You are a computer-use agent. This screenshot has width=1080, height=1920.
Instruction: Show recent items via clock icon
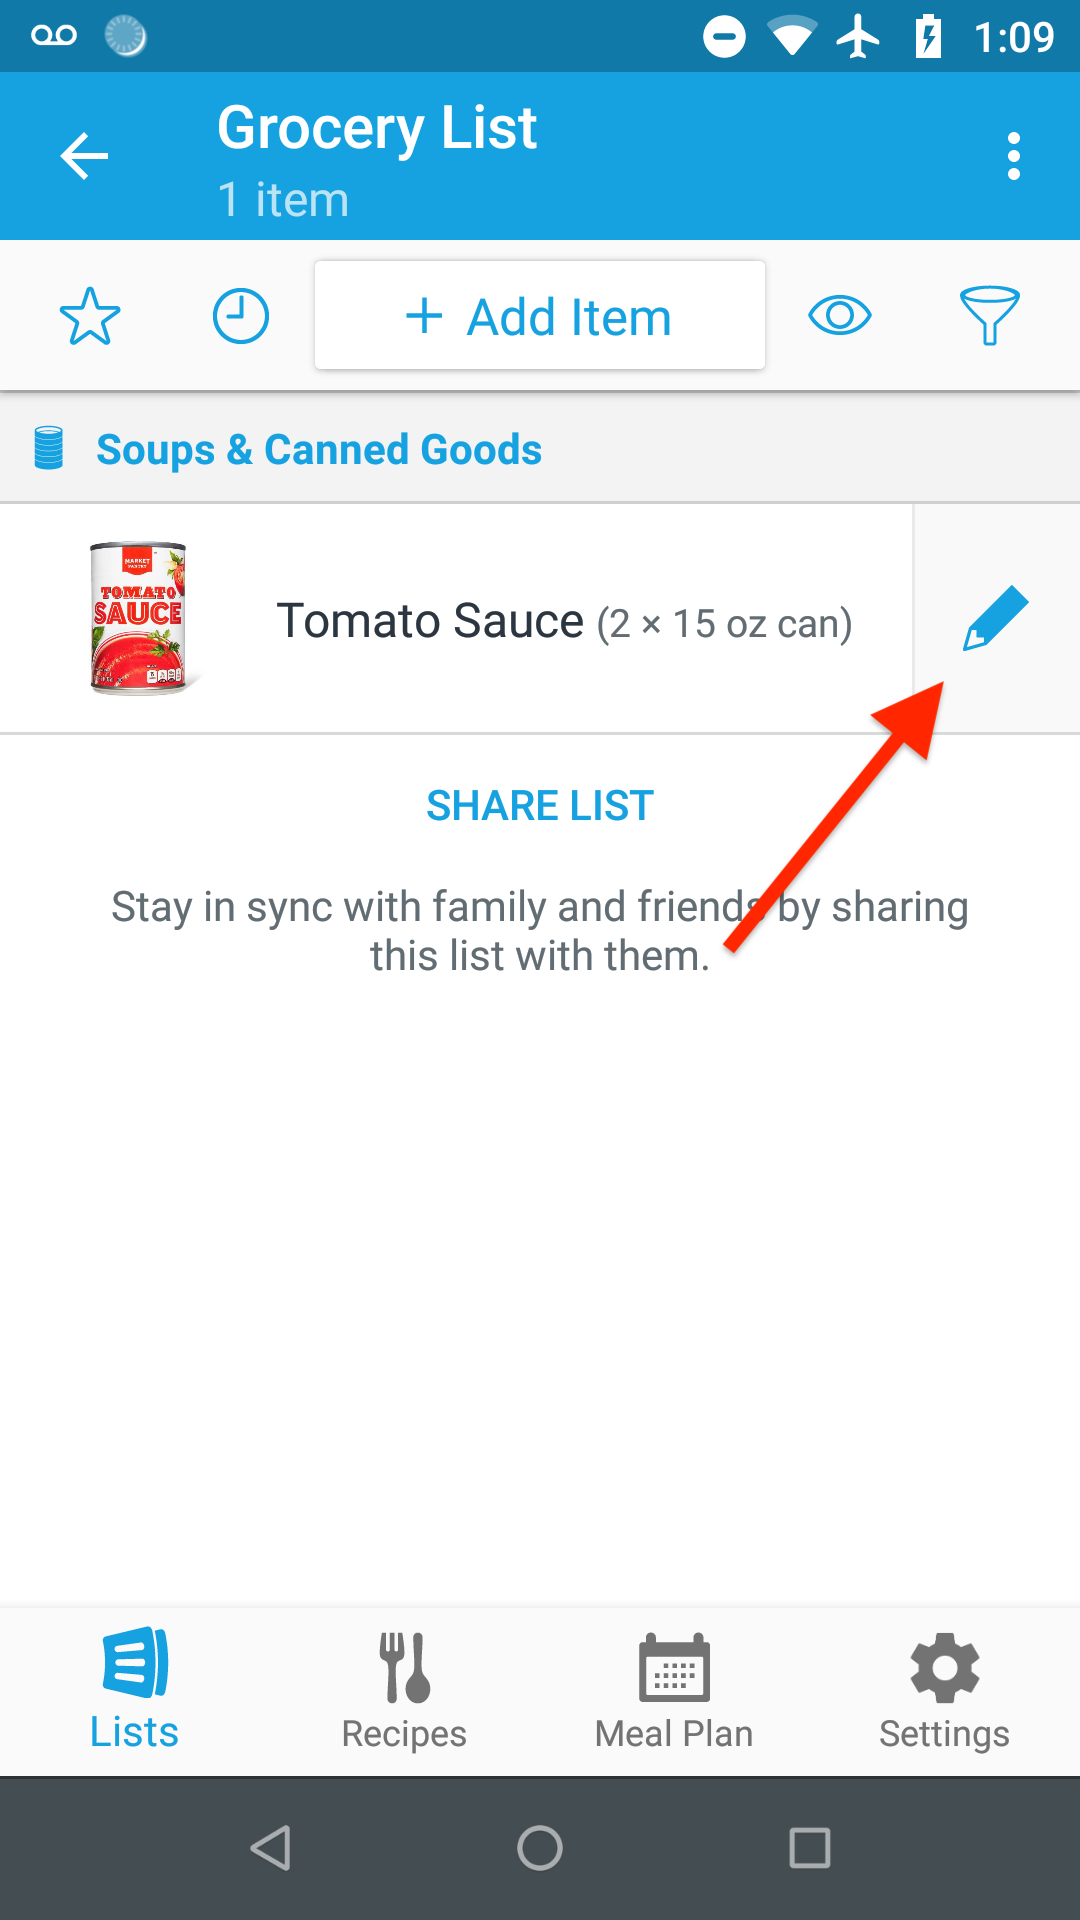click(x=241, y=316)
